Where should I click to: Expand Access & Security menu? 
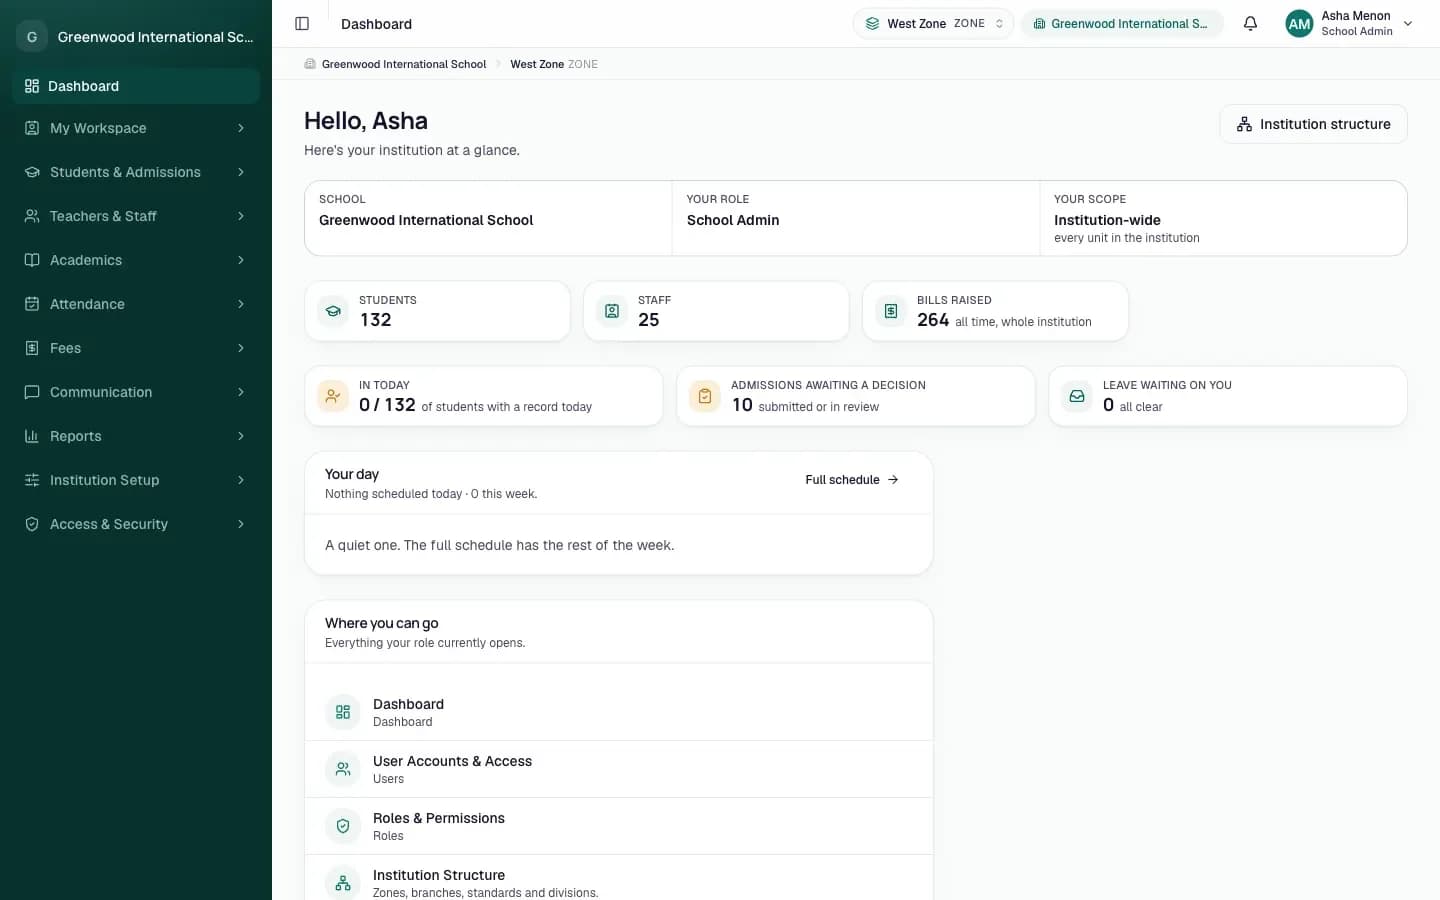point(136,524)
